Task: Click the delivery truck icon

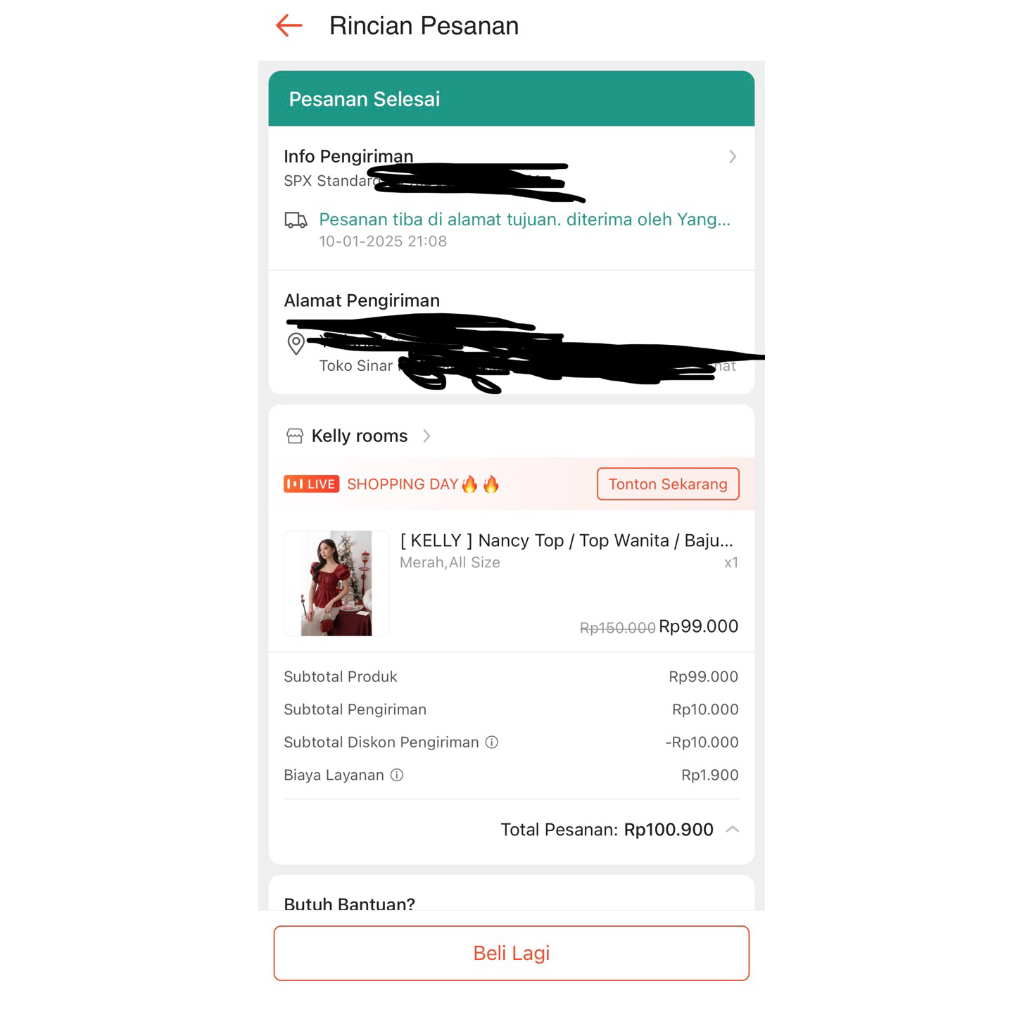Action: [296, 220]
